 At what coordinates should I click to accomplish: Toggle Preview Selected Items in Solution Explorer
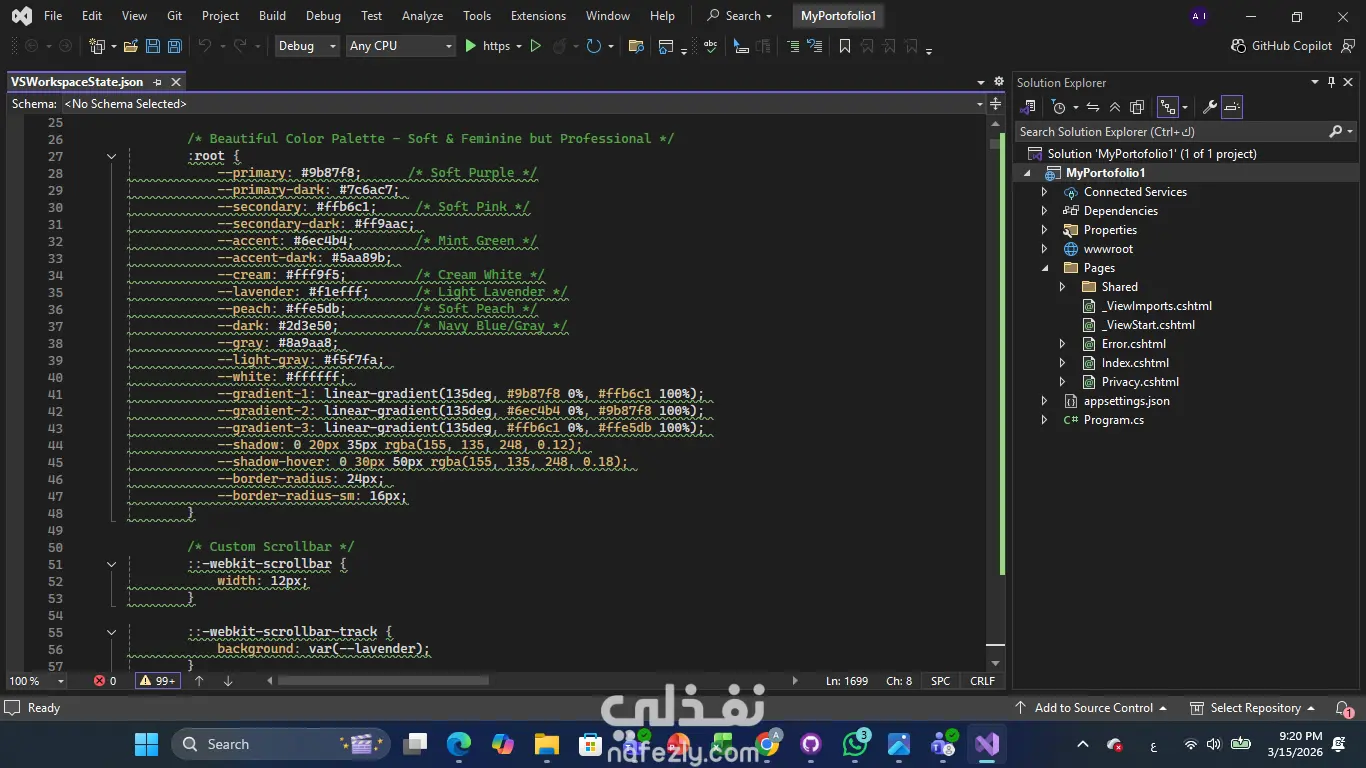pos(1232,107)
